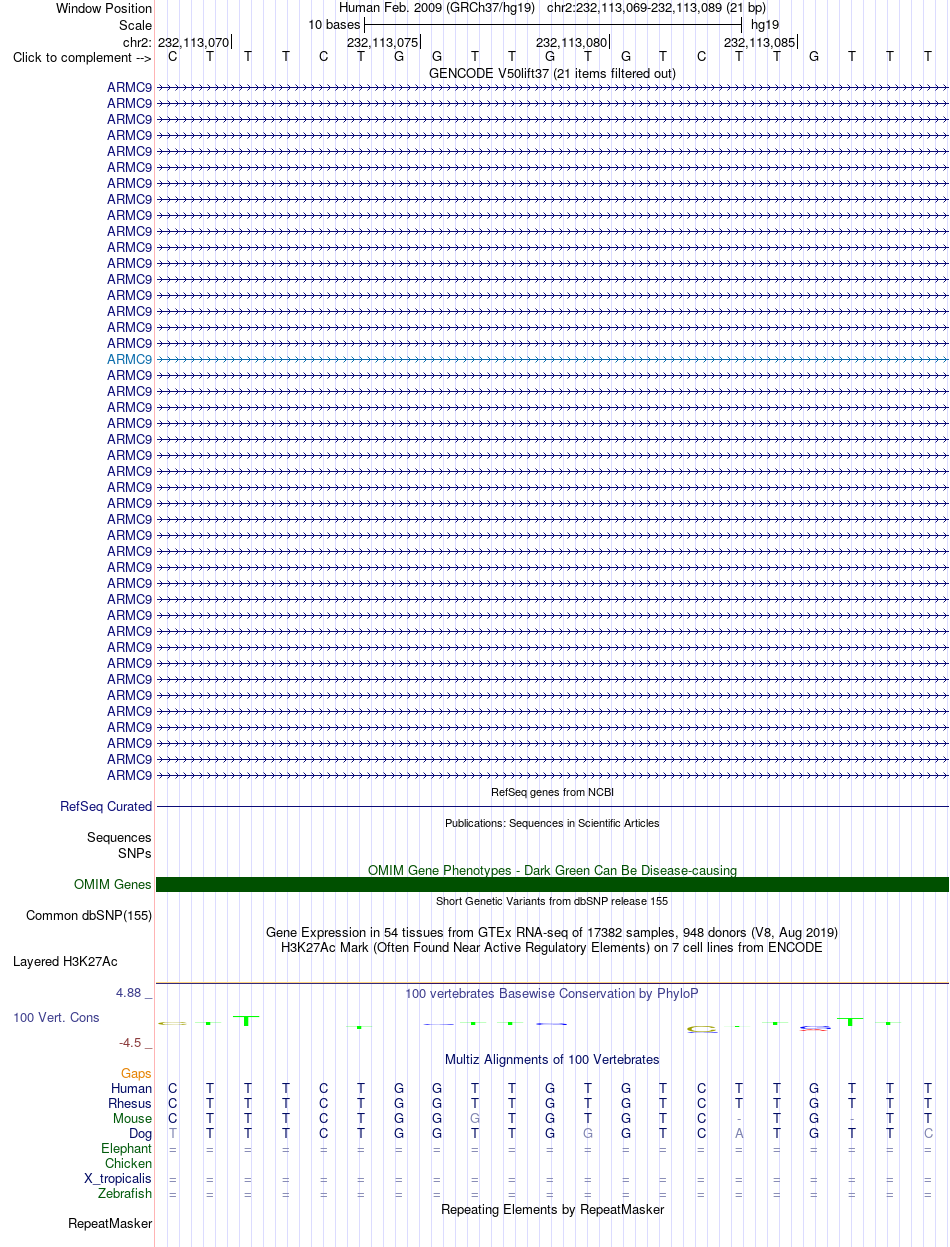This screenshot has height=1247, width=950.
Task: Click 'Short Genetic Variants from dbSNP' title
Action: [552, 901]
